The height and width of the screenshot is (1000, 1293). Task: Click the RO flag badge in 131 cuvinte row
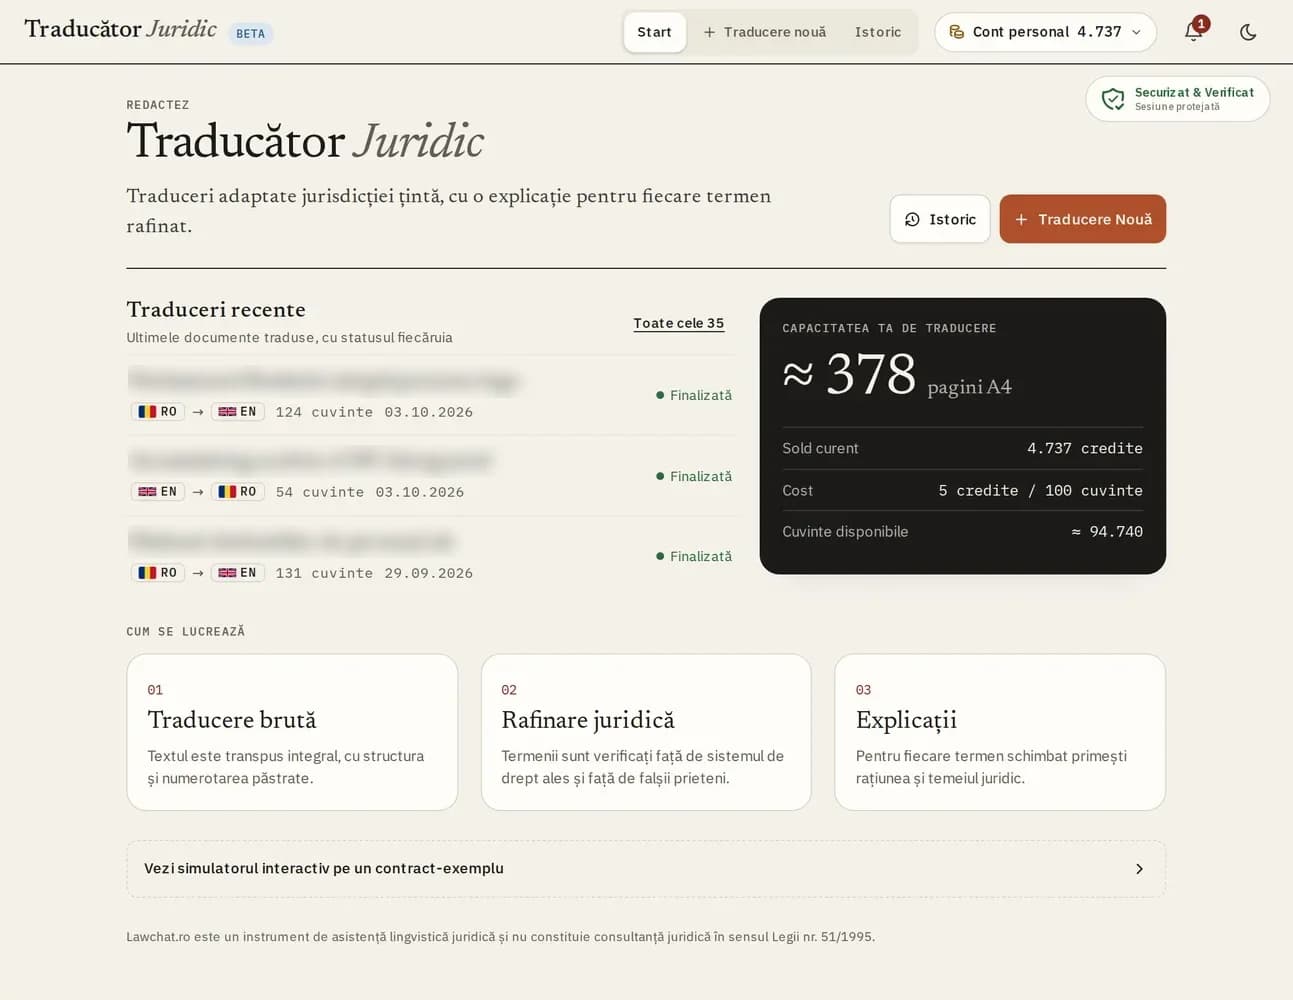[x=158, y=572]
